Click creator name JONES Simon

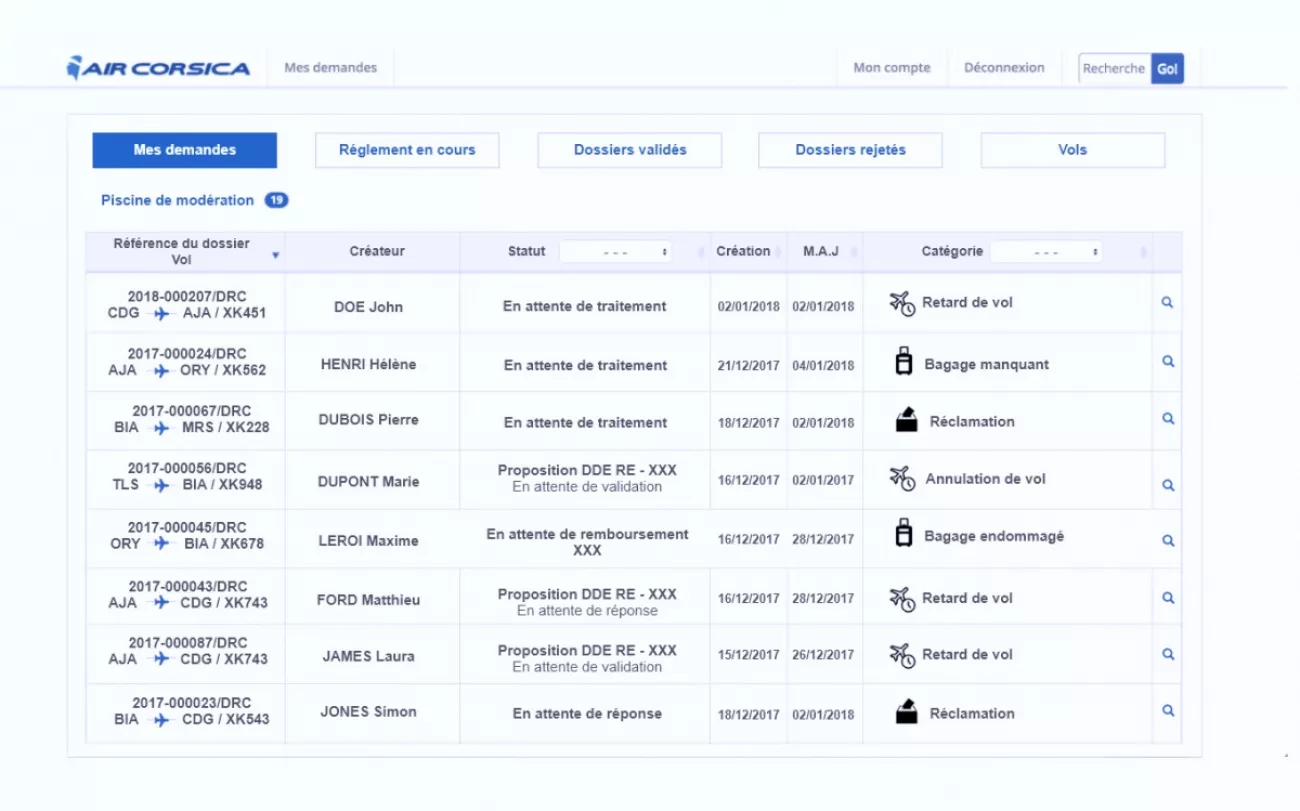[368, 712]
